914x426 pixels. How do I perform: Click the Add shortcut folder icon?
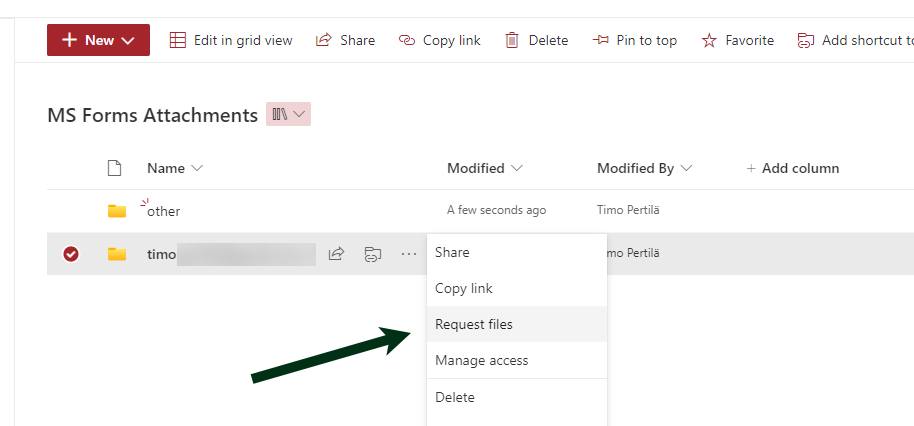click(x=805, y=40)
